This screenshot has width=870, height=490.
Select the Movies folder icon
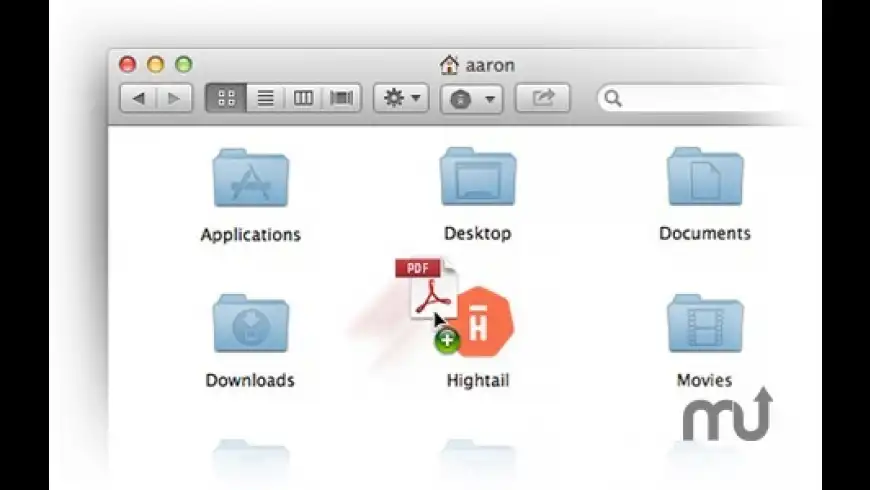[705, 324]
